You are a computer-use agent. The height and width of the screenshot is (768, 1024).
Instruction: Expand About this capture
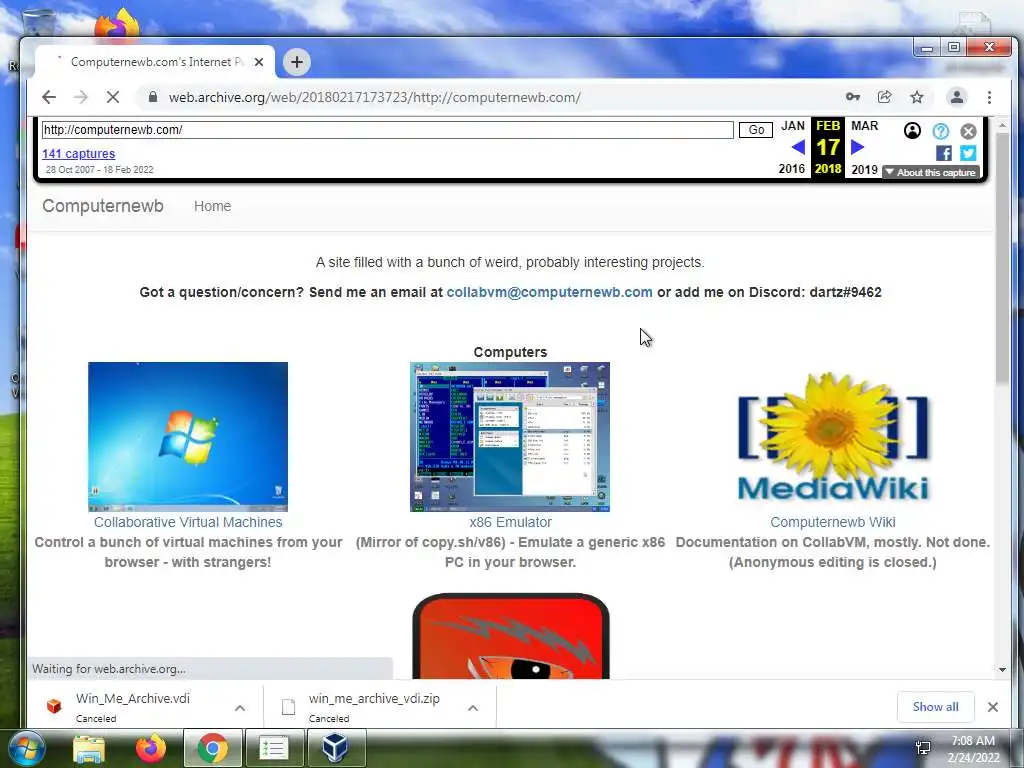coord(931,172)
